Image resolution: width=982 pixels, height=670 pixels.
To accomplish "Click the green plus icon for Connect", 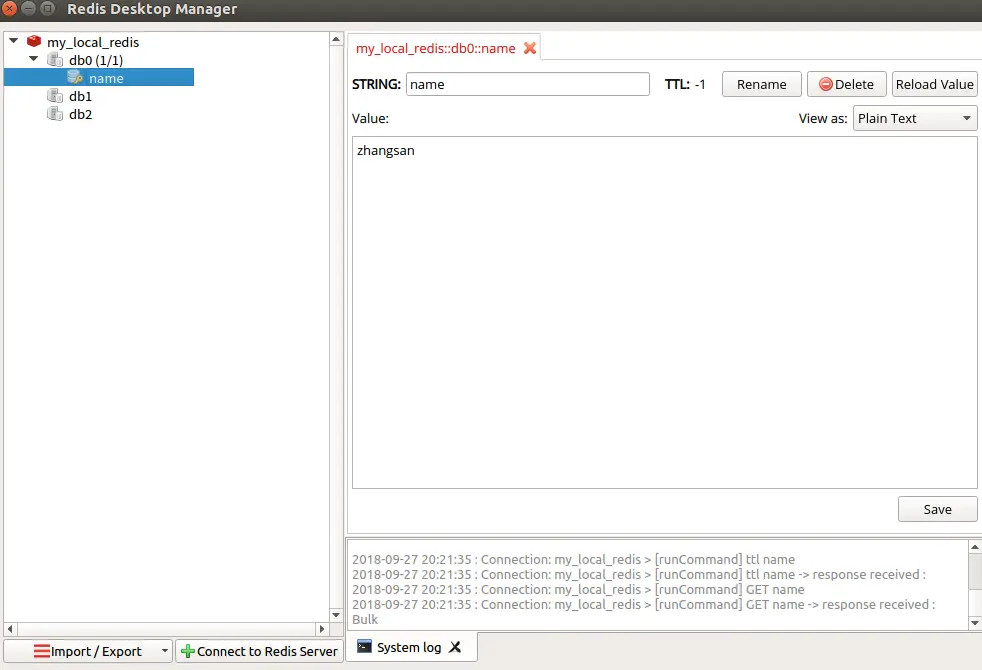I will (x=187, y=651).
